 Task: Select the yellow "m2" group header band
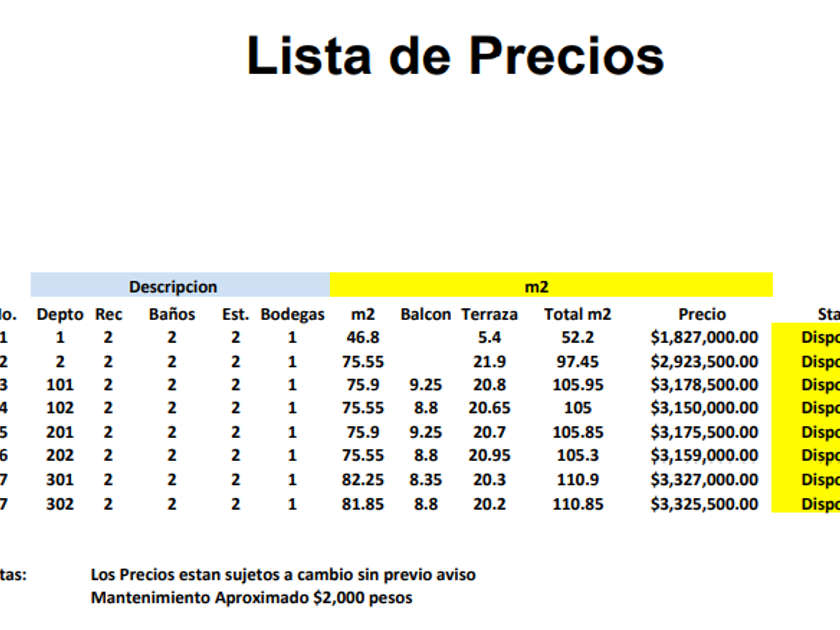coord(550,287)
